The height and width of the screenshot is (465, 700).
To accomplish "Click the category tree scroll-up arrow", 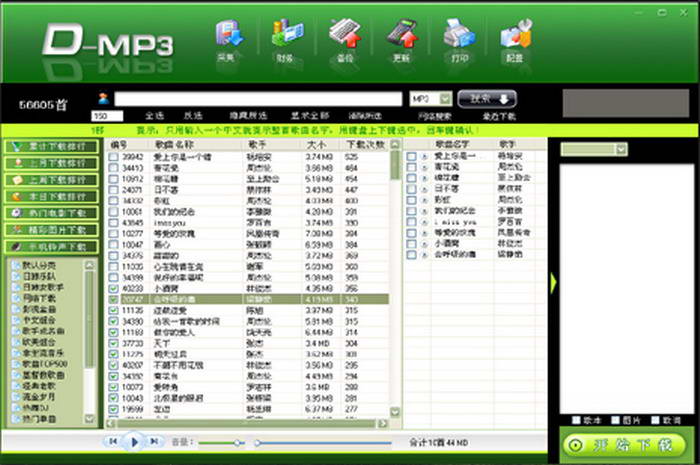I will click(89, 265).
